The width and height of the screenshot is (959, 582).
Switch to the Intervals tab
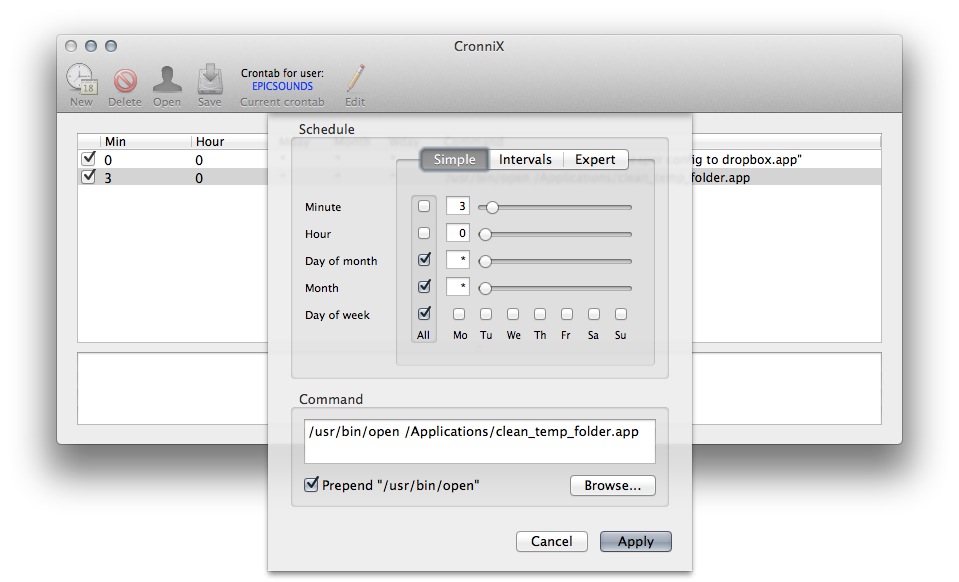[525, 159]
